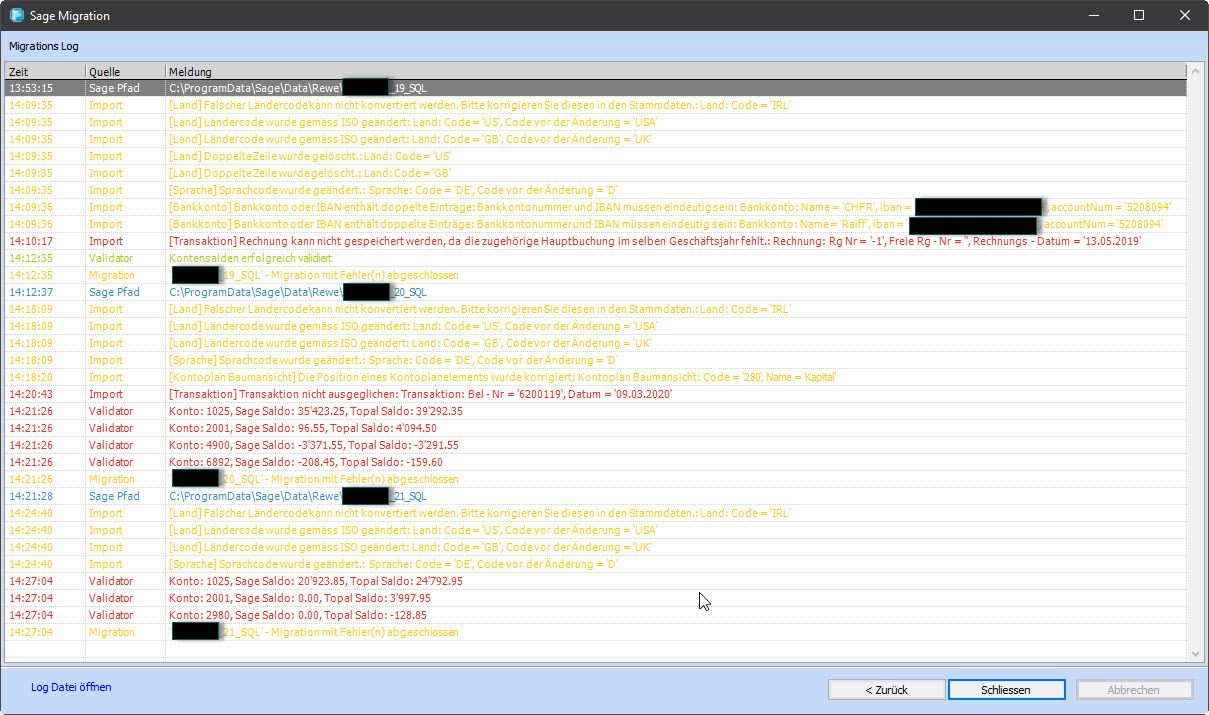Select the Konto 2980 validator entry
The width and height of the screenshot is (1209, 715).
tap(298, 615)
